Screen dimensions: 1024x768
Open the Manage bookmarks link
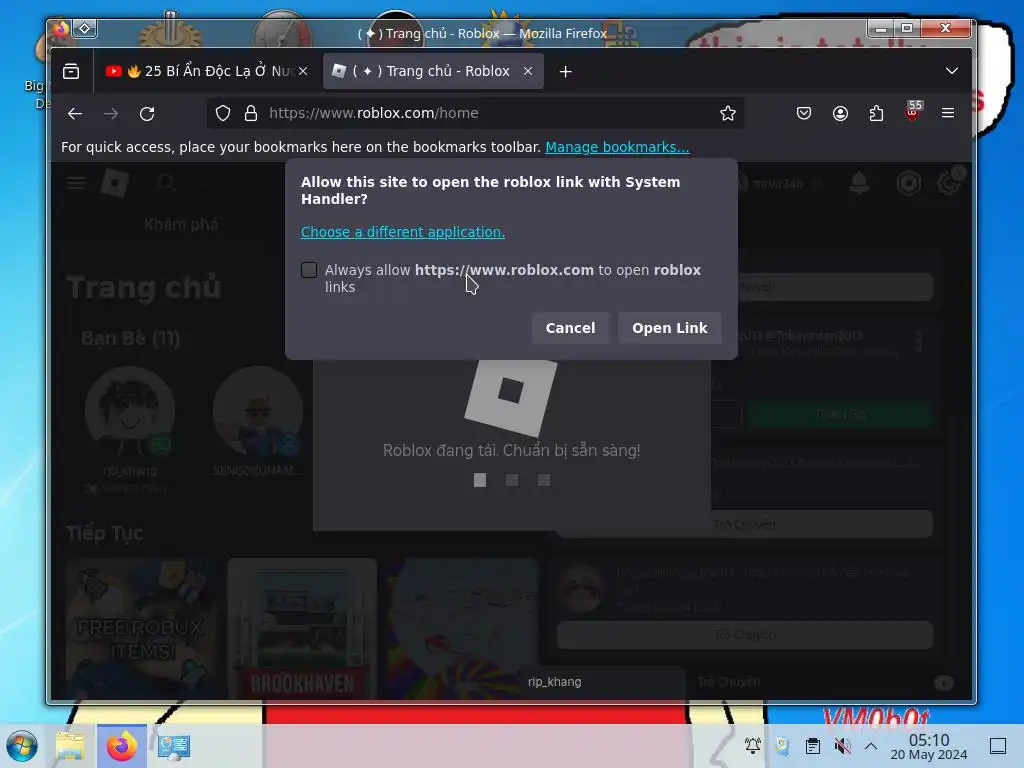tap(617, 147)
